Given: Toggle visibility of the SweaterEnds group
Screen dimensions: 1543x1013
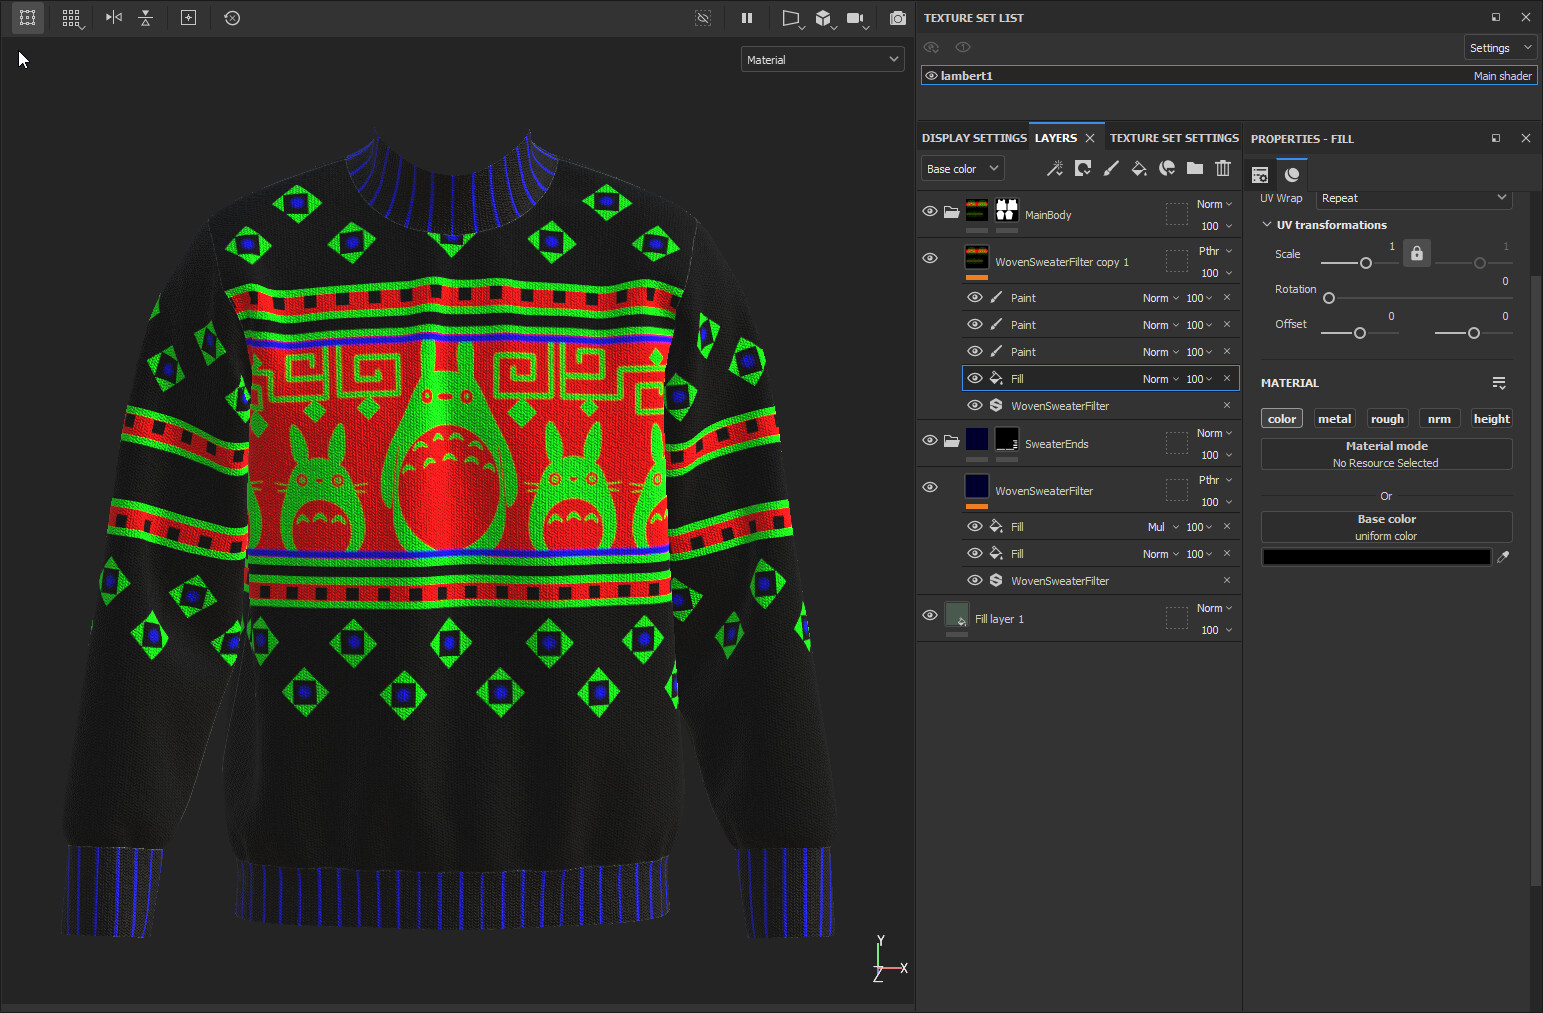Looking at the screenshot, I should point(929,440).
